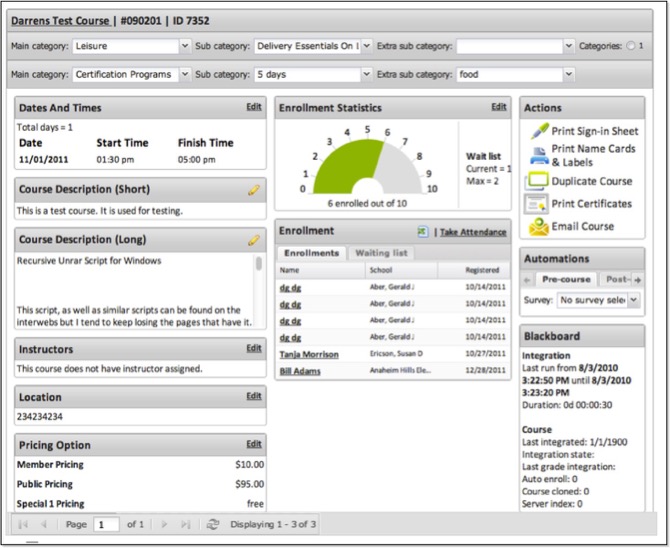Refresh the list using the pager refresh icon

pos(212,524)
